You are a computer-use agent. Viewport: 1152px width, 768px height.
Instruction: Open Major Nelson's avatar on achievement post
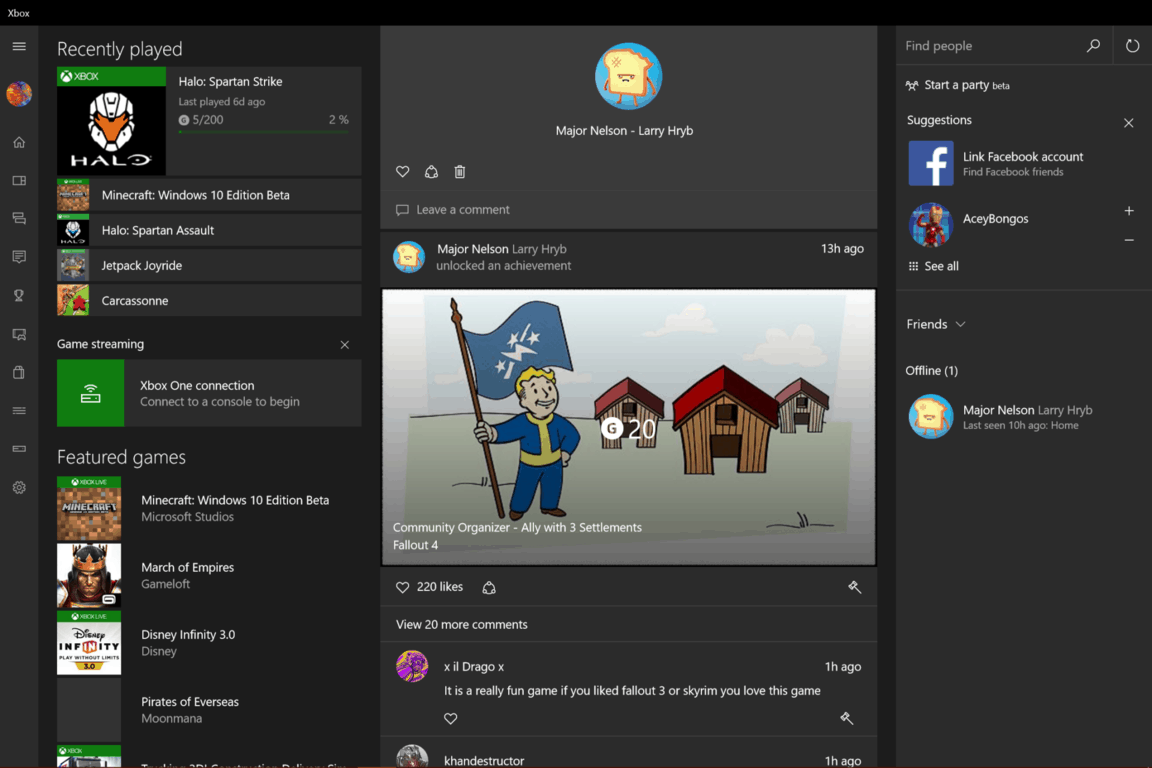point(409,257)
